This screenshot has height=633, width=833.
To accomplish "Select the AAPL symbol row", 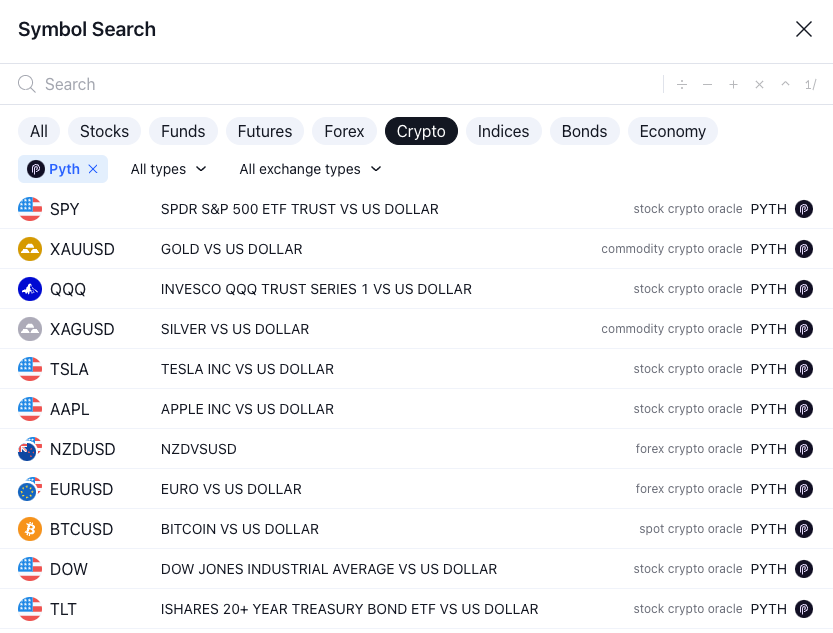I will (x=416, y=409).
